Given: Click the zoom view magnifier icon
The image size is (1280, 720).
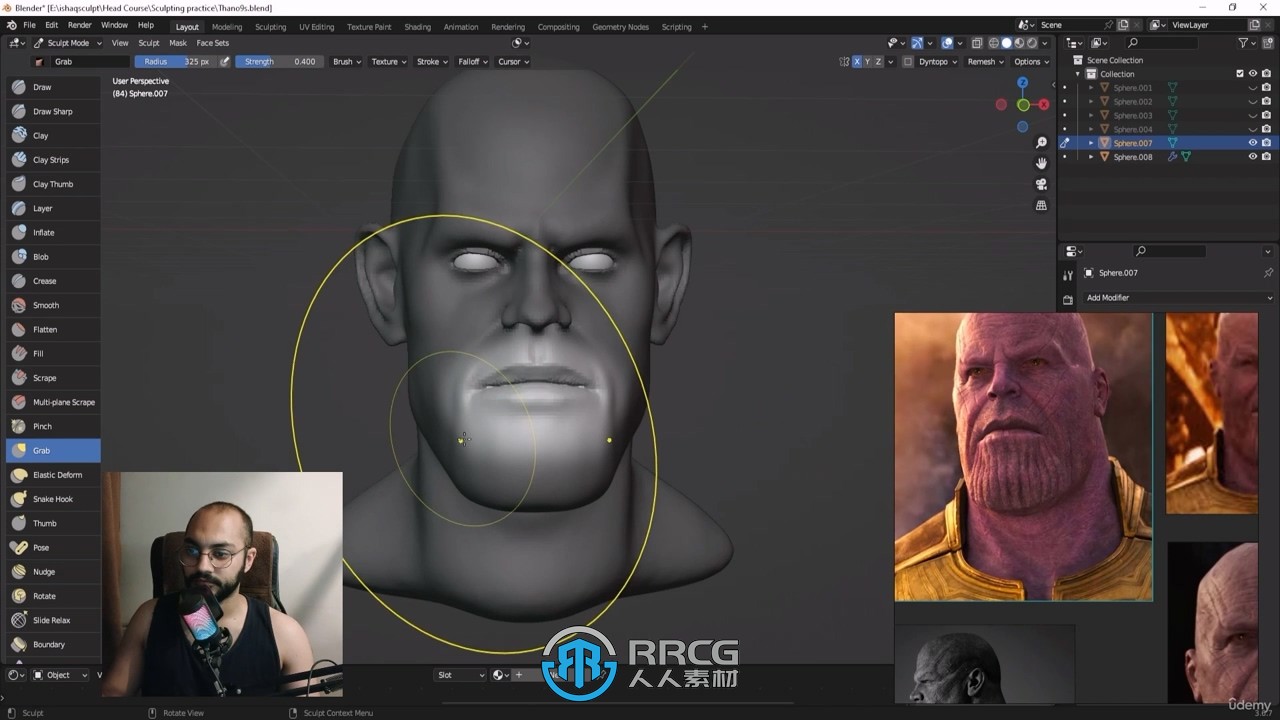Looking at the screenshot, I should click(1041, 143).
